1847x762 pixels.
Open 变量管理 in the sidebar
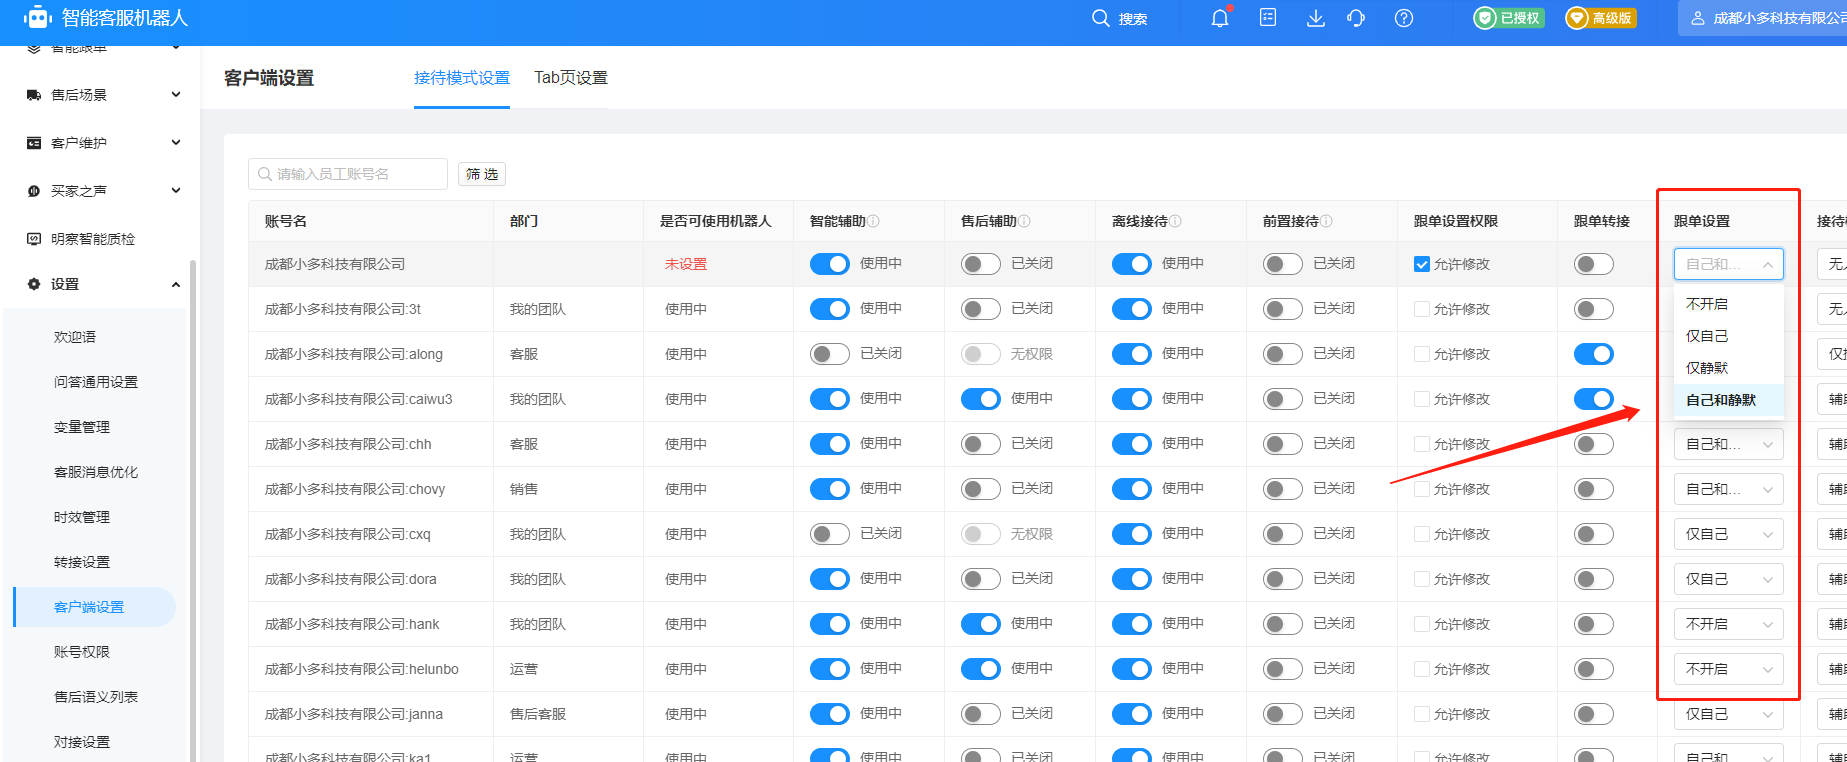[82, 427]
